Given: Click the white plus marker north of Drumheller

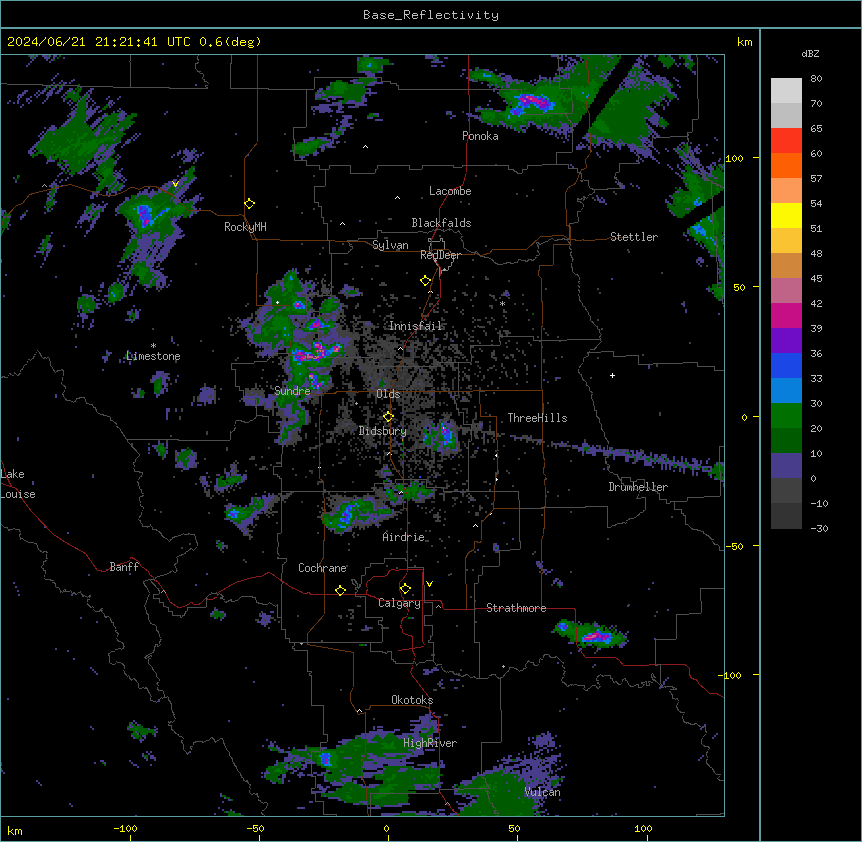Looking at the screenshot, I should pyautogui.click(x=612, y=375).
